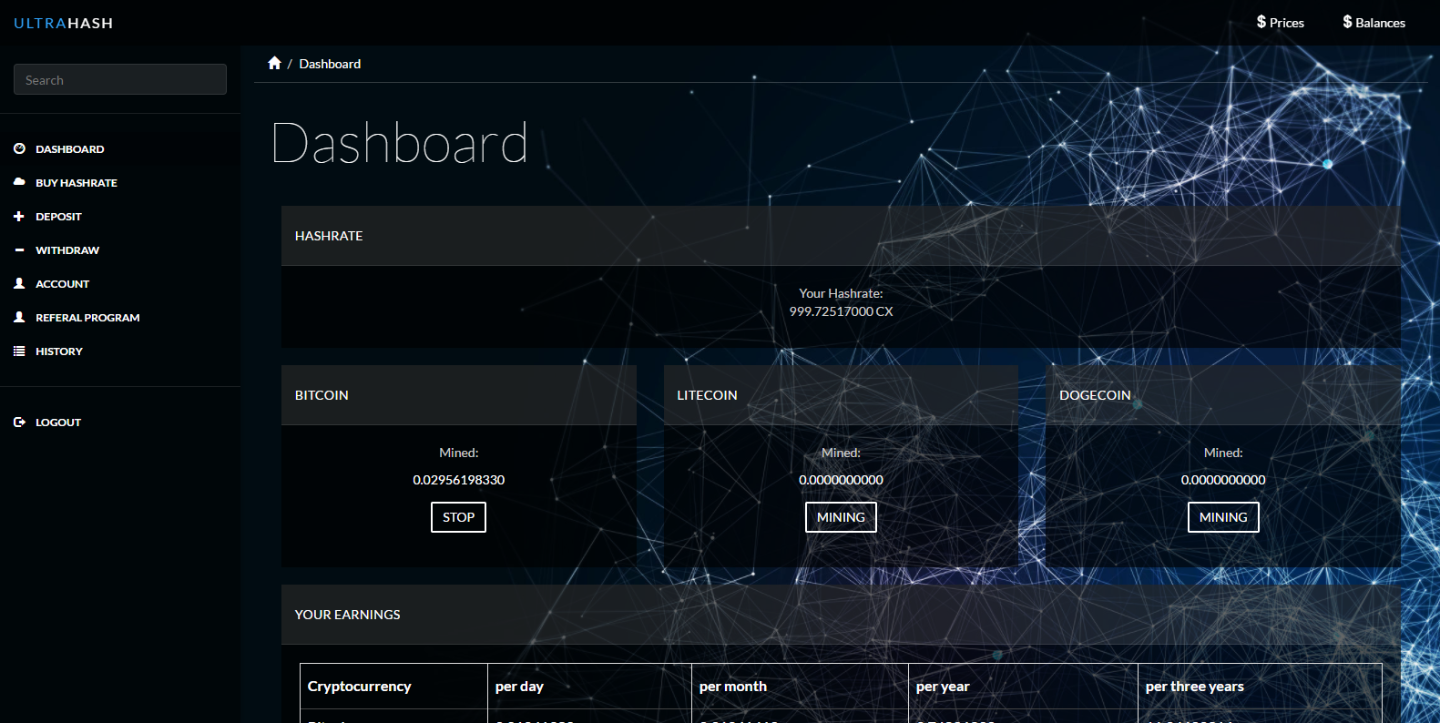Image resolution: width=1440 pixels, height=723 pixels.
Task: Open the Balances menu in header
Action: pos(1373,22)
